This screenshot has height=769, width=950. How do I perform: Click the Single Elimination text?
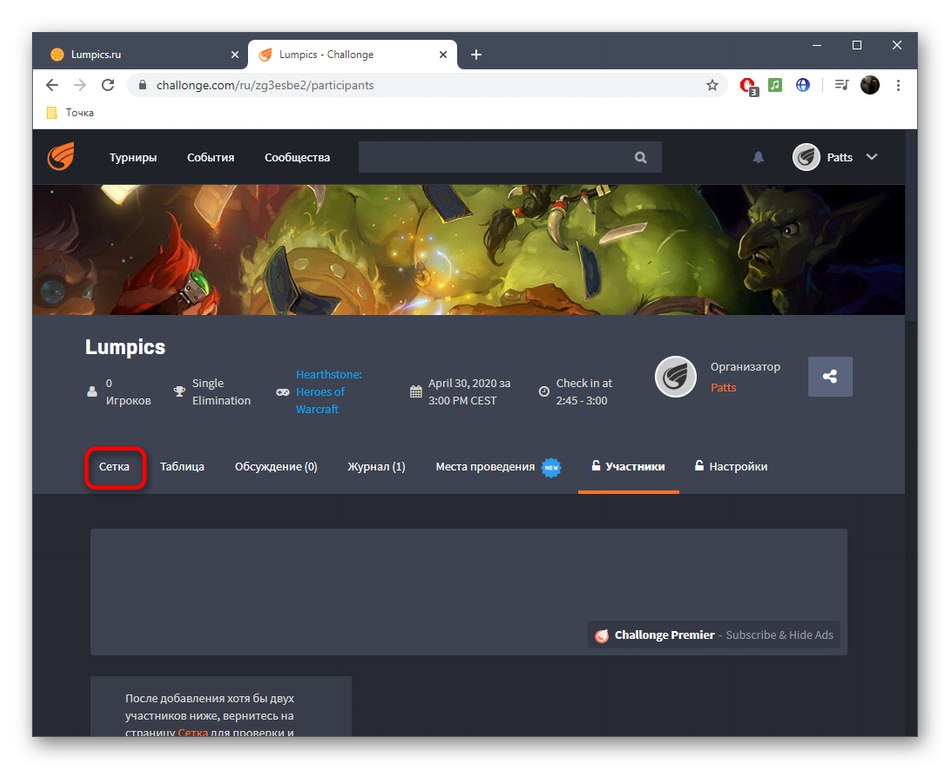pos(221,392)
